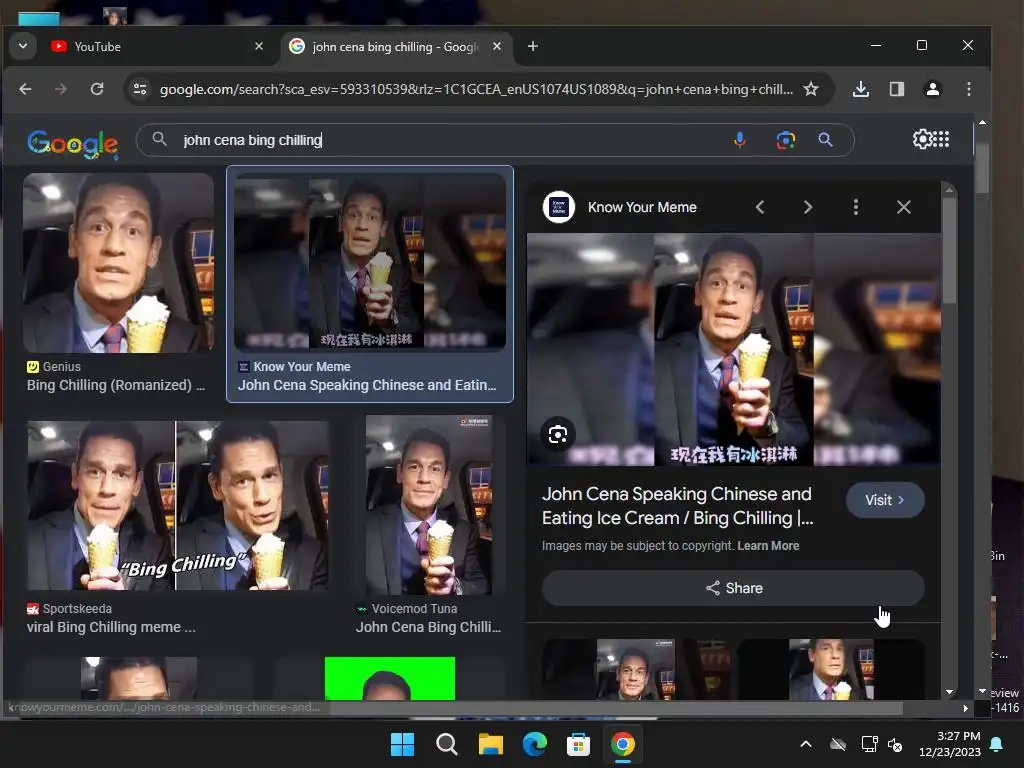The image size is (1024, 768).
Task: Click the preview panel scrollbar
Action: coord(950,251)
